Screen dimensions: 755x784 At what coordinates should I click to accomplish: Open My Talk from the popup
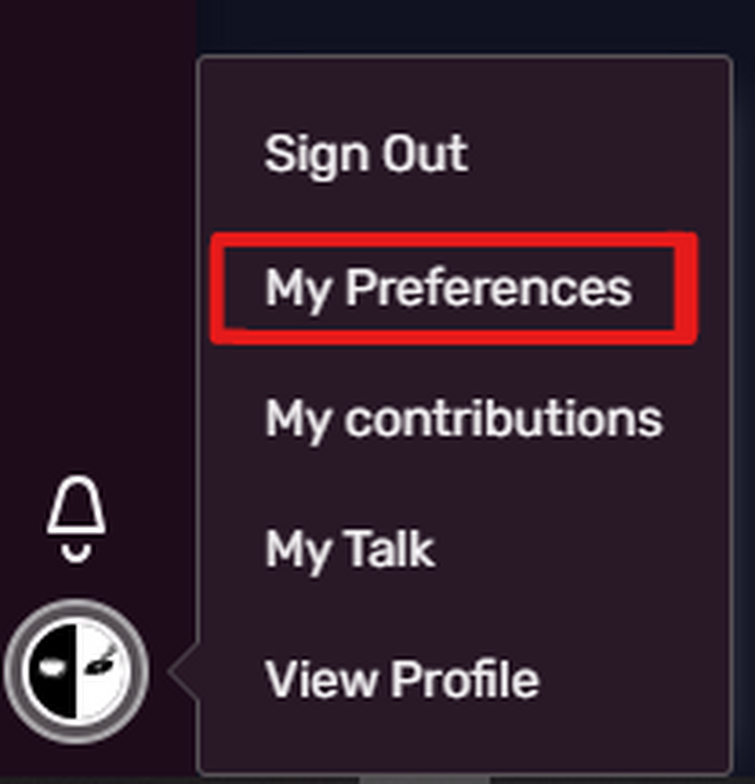coord(350,550)
